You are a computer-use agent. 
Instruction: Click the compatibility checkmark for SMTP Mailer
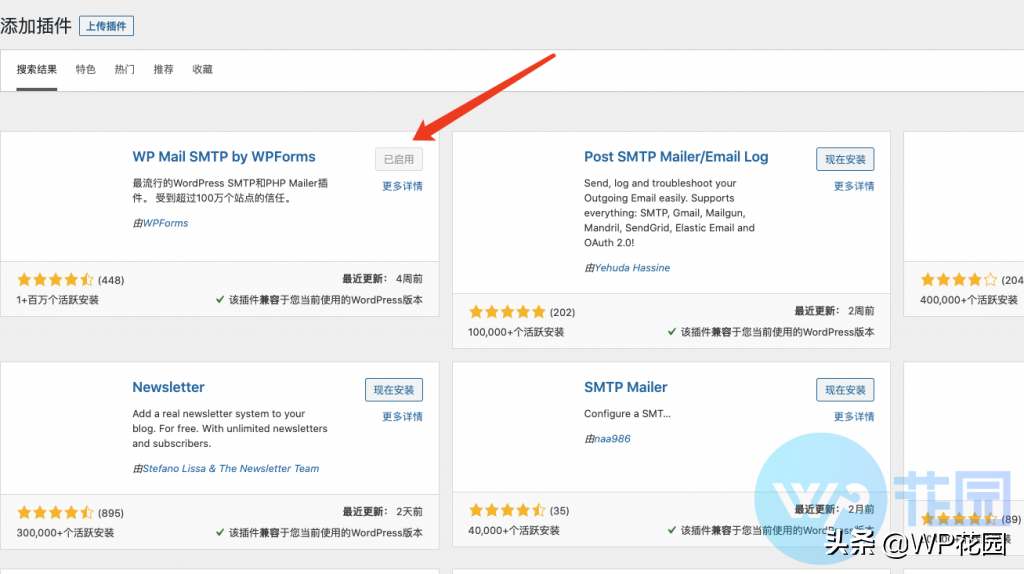(x=672, y=530)
